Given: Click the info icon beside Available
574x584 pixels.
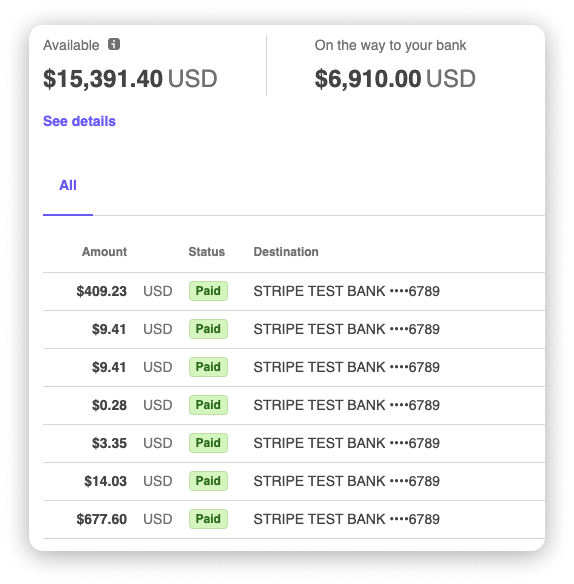Looking at the screenshot, I should 114,44.
